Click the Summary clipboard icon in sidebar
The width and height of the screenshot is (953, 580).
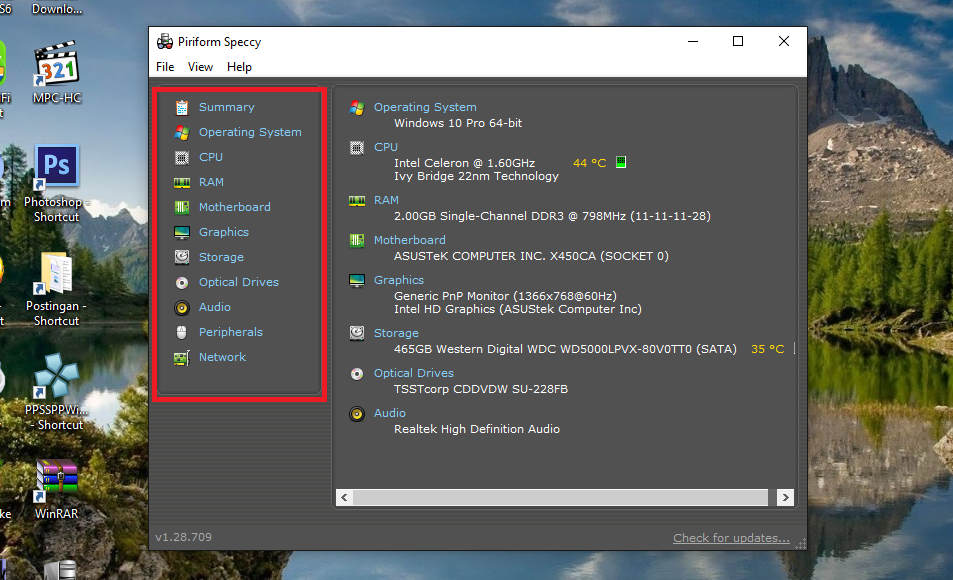[182, 108]
